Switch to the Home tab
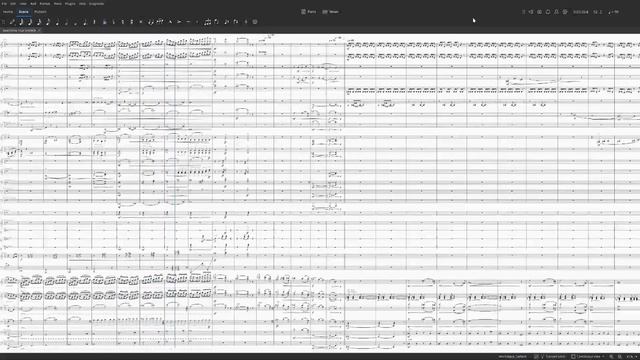The width and height of the screenshot is (640, 360). pyautogui.click(x=8, y=12)
